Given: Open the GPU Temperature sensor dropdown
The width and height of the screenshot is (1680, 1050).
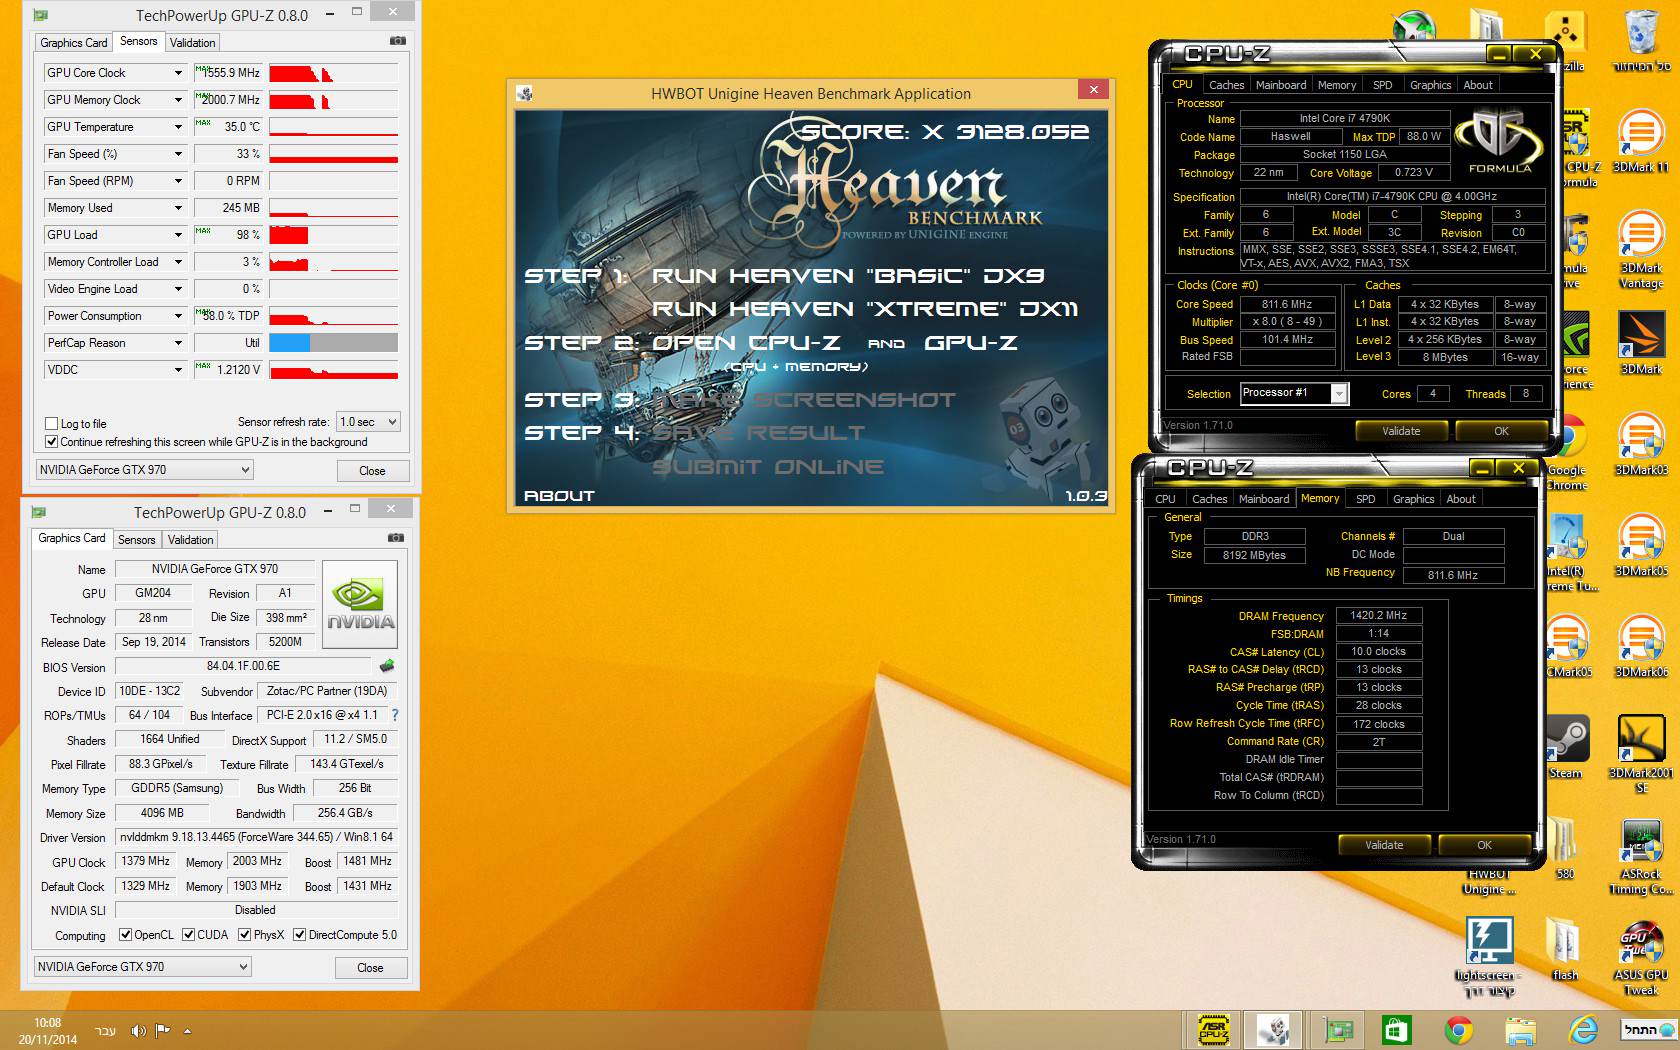Looking at the screenshot, I should (x=178, y=127).
